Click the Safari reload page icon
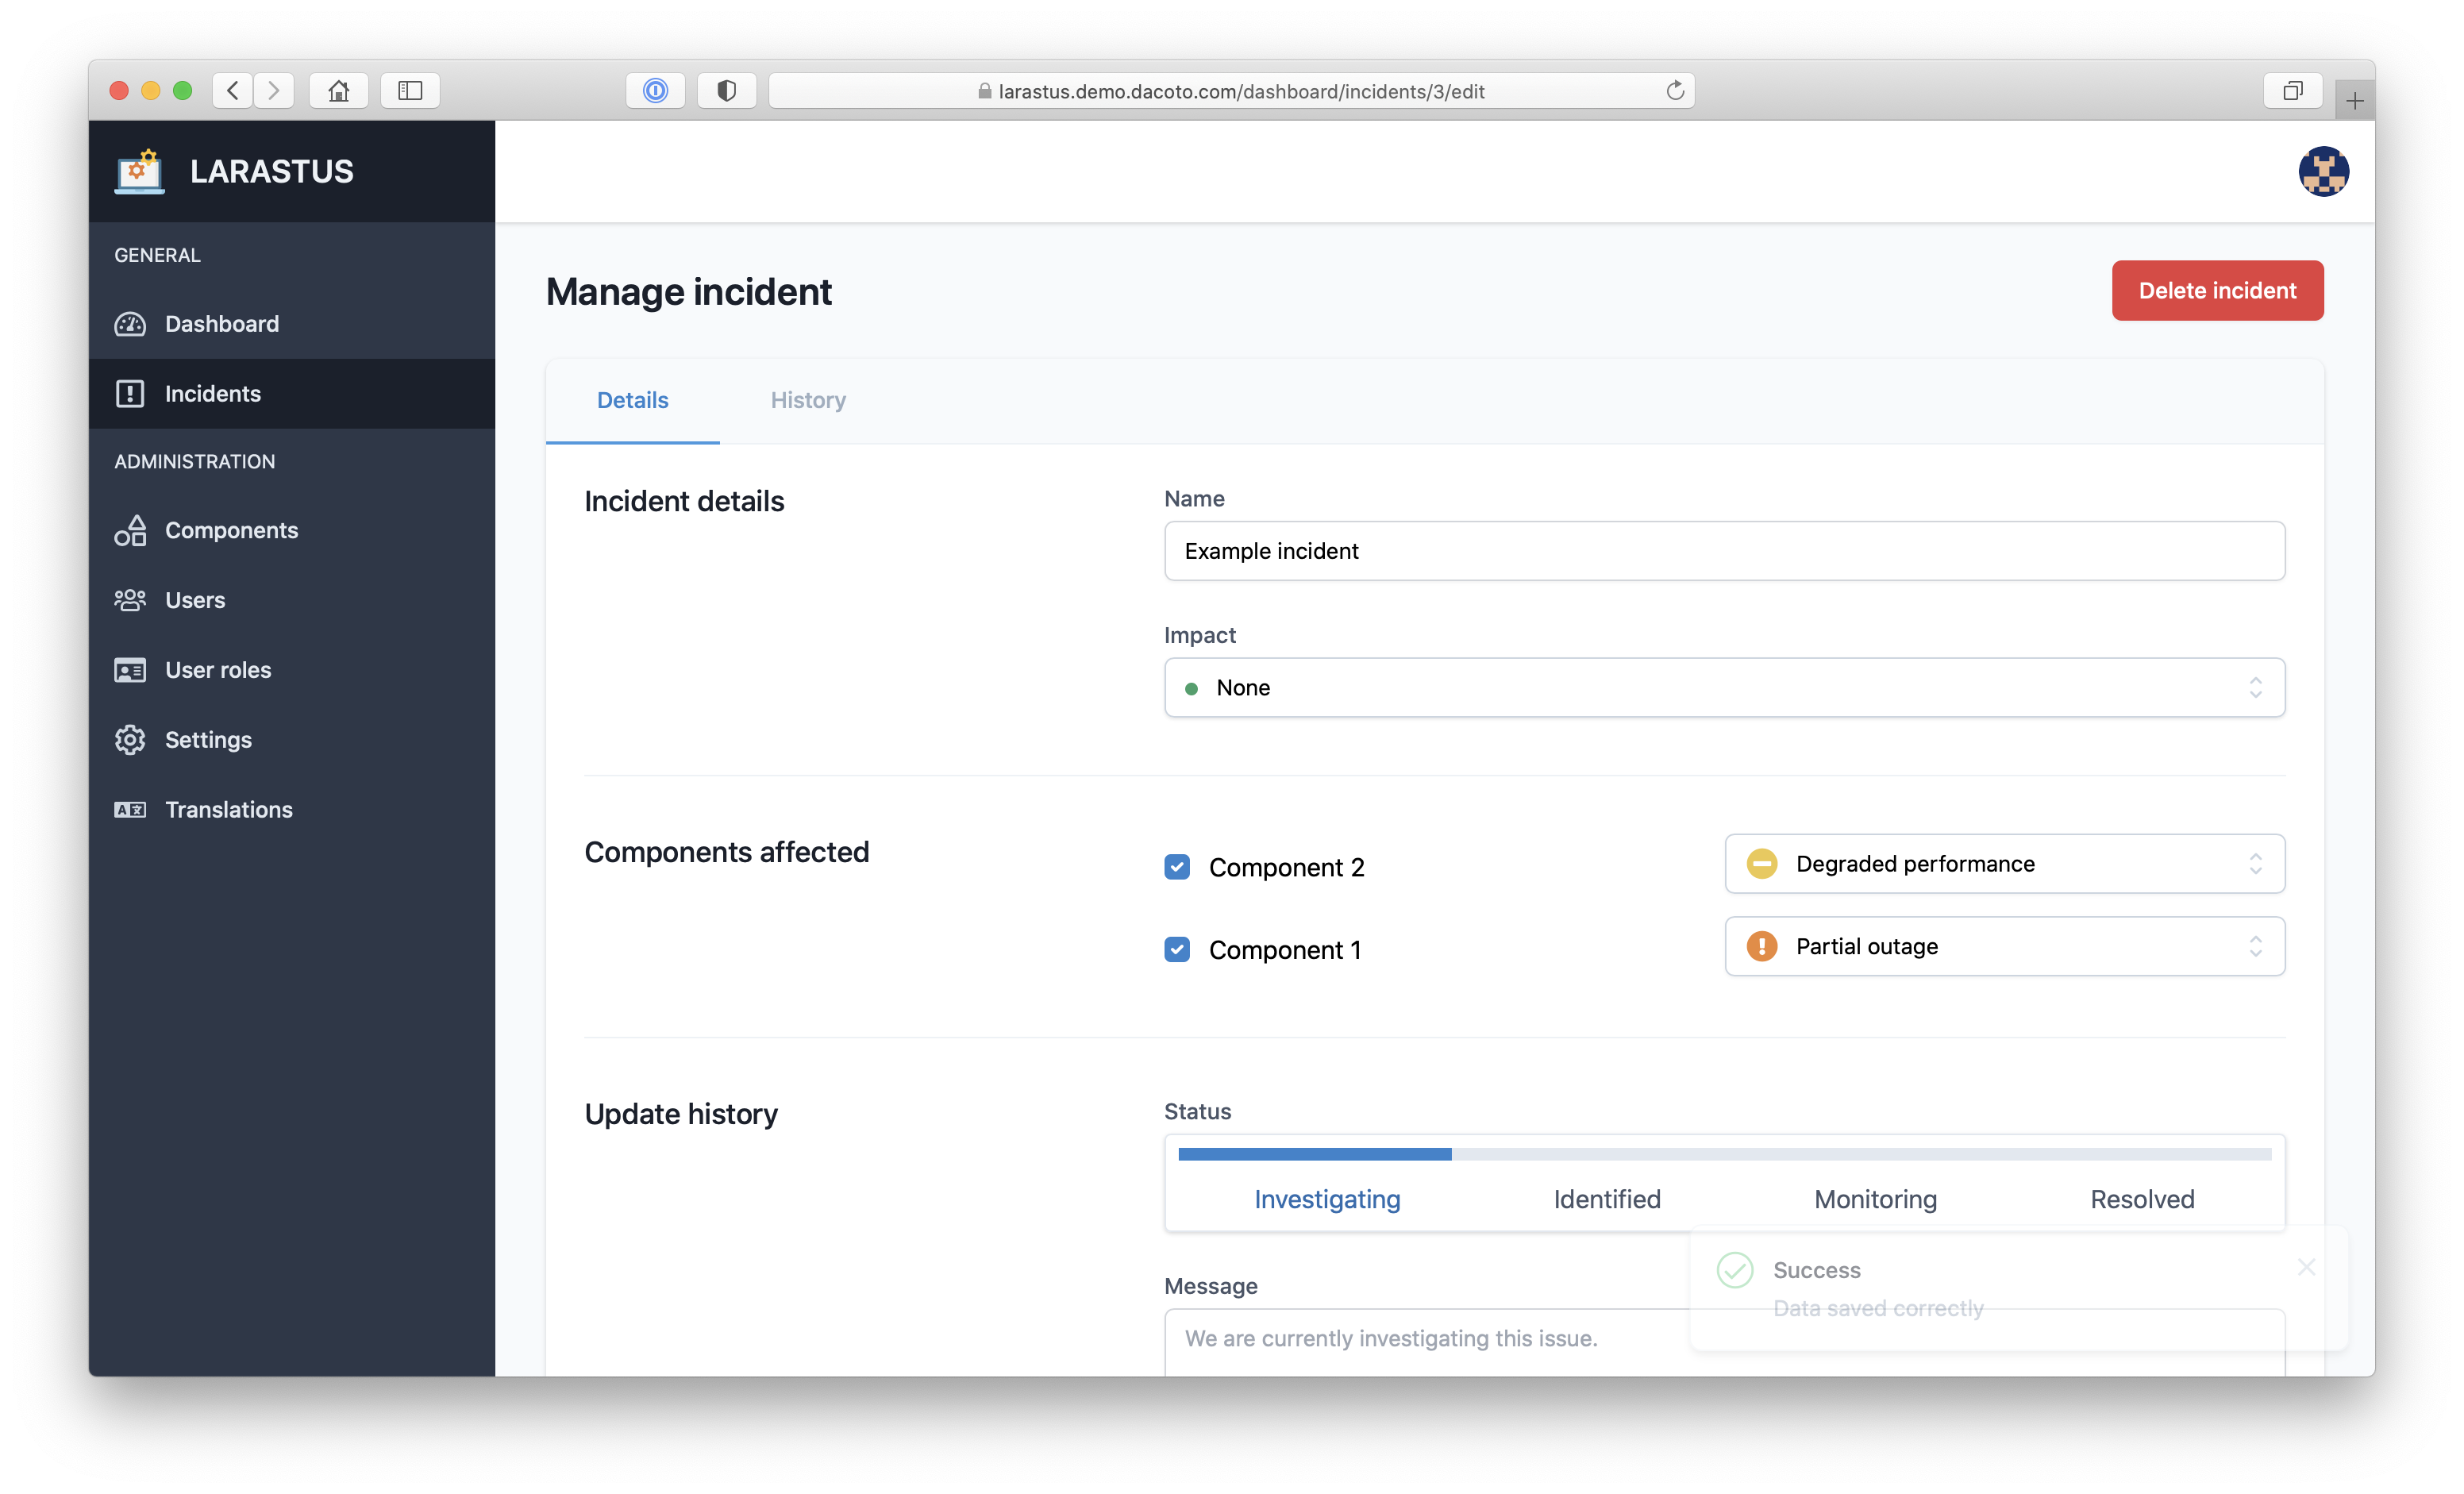Image resolution: width=2464 pixels, height=1494 pixels. click(1675, 91)
